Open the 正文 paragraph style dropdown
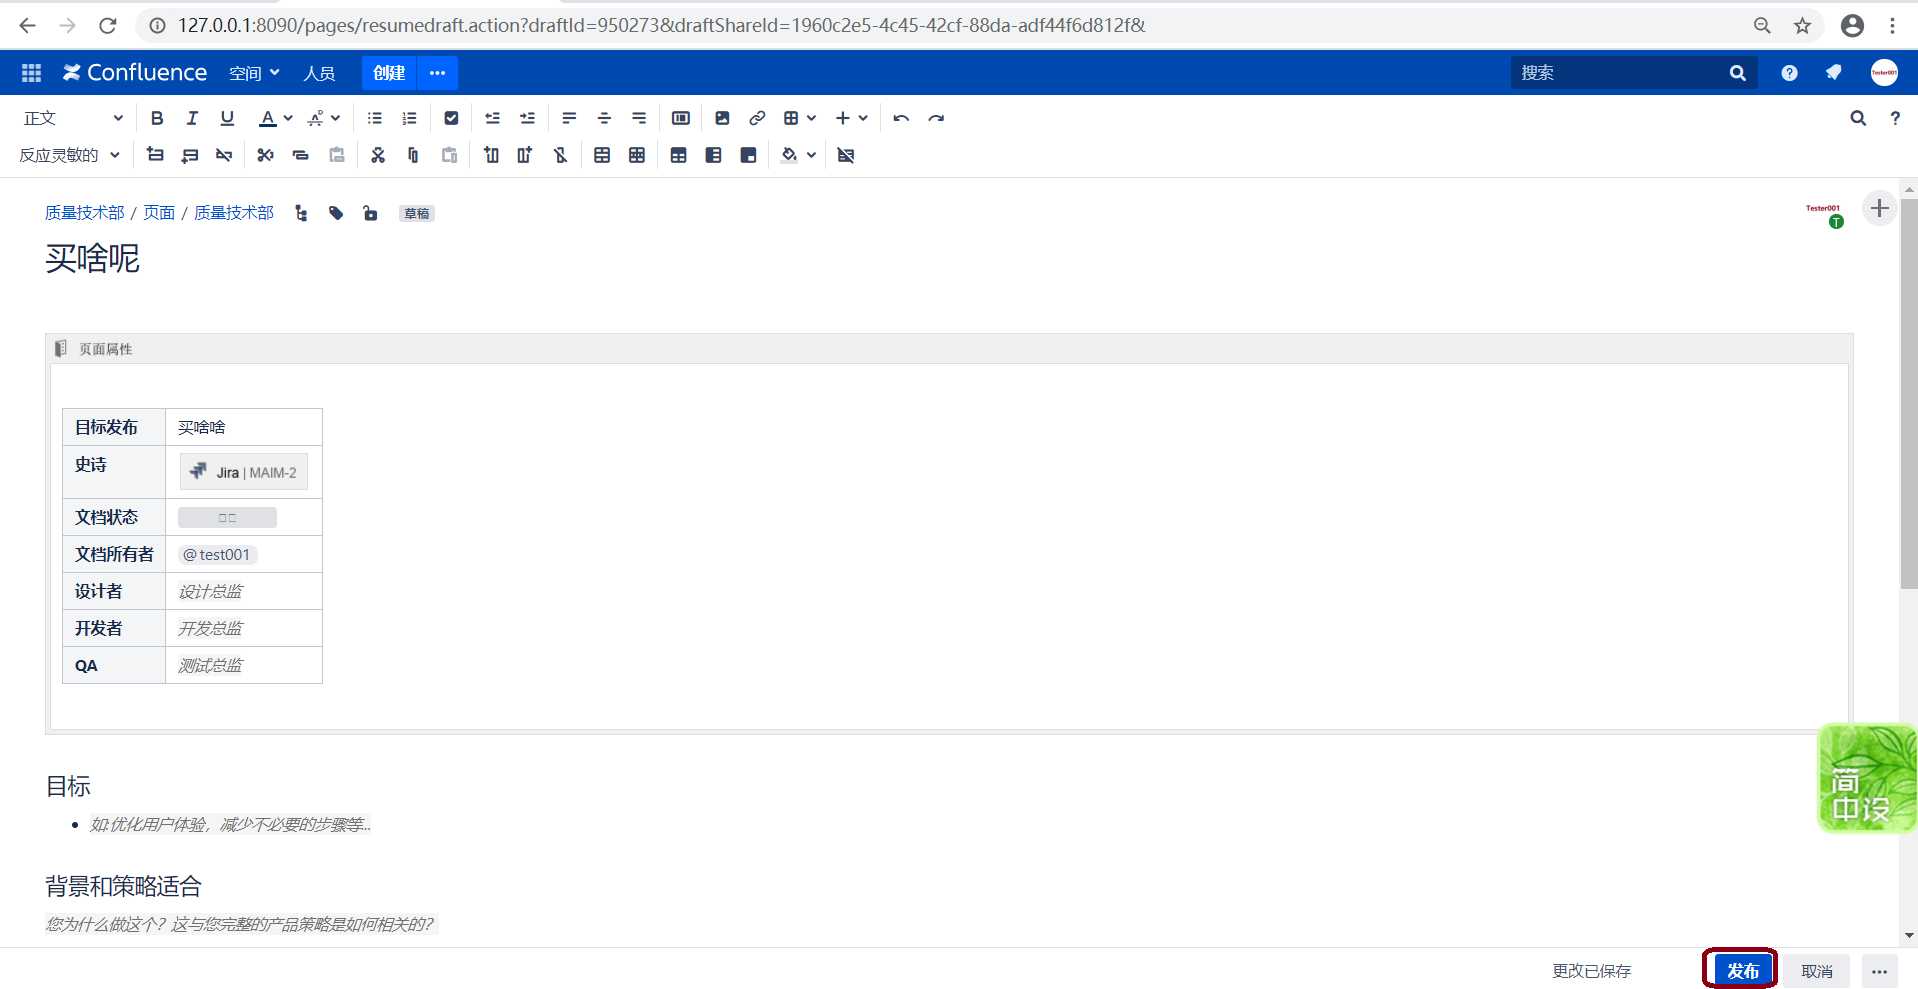This screenshot has width=1918, height=989. tap(73, 118)
